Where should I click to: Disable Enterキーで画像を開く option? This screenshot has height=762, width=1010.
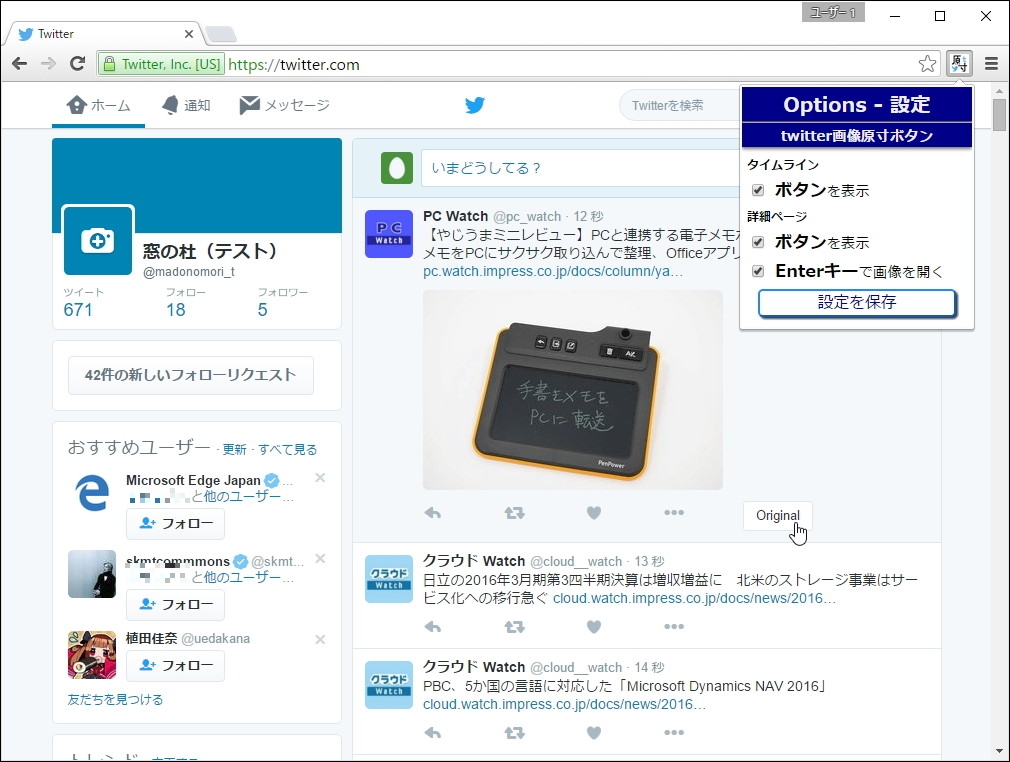click(758, 268)
